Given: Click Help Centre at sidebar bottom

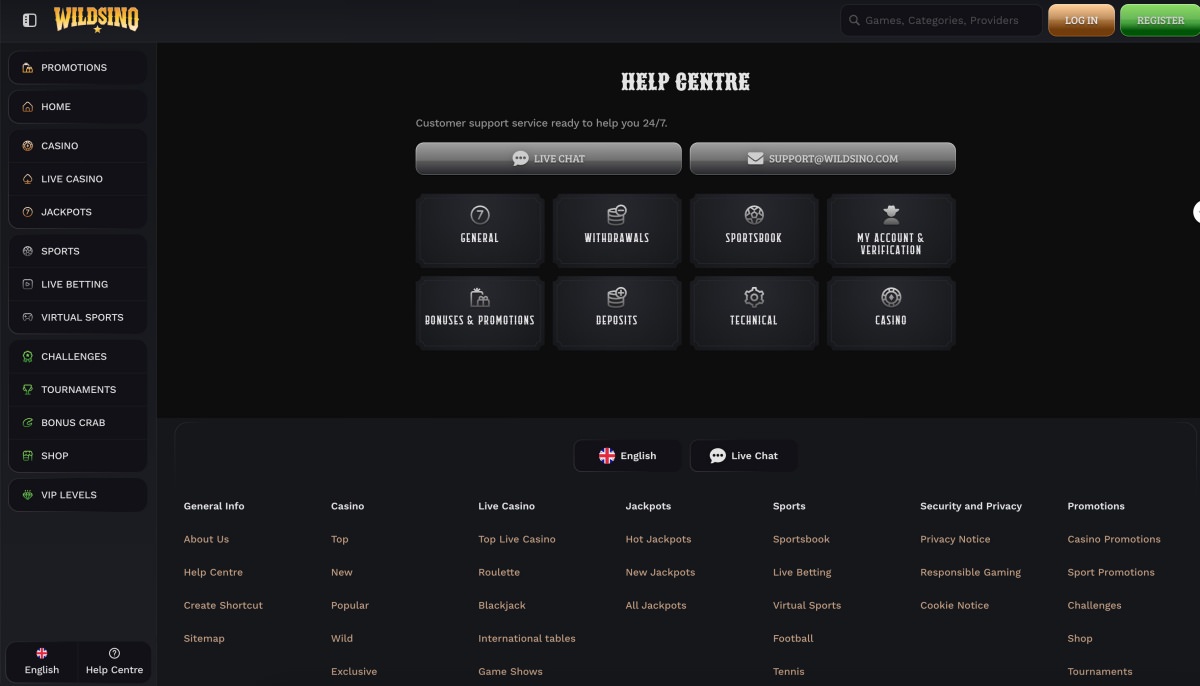Looking at the screenshot, I should (114, 662).
